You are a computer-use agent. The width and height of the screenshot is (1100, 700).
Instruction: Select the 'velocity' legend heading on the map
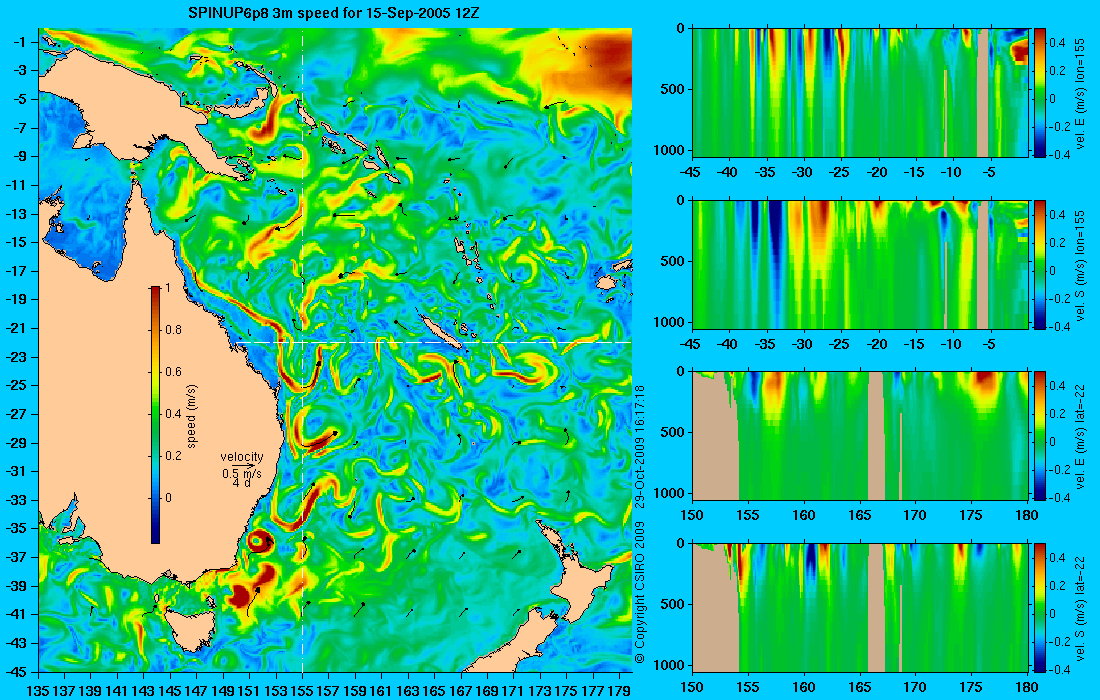click(241, 457)
